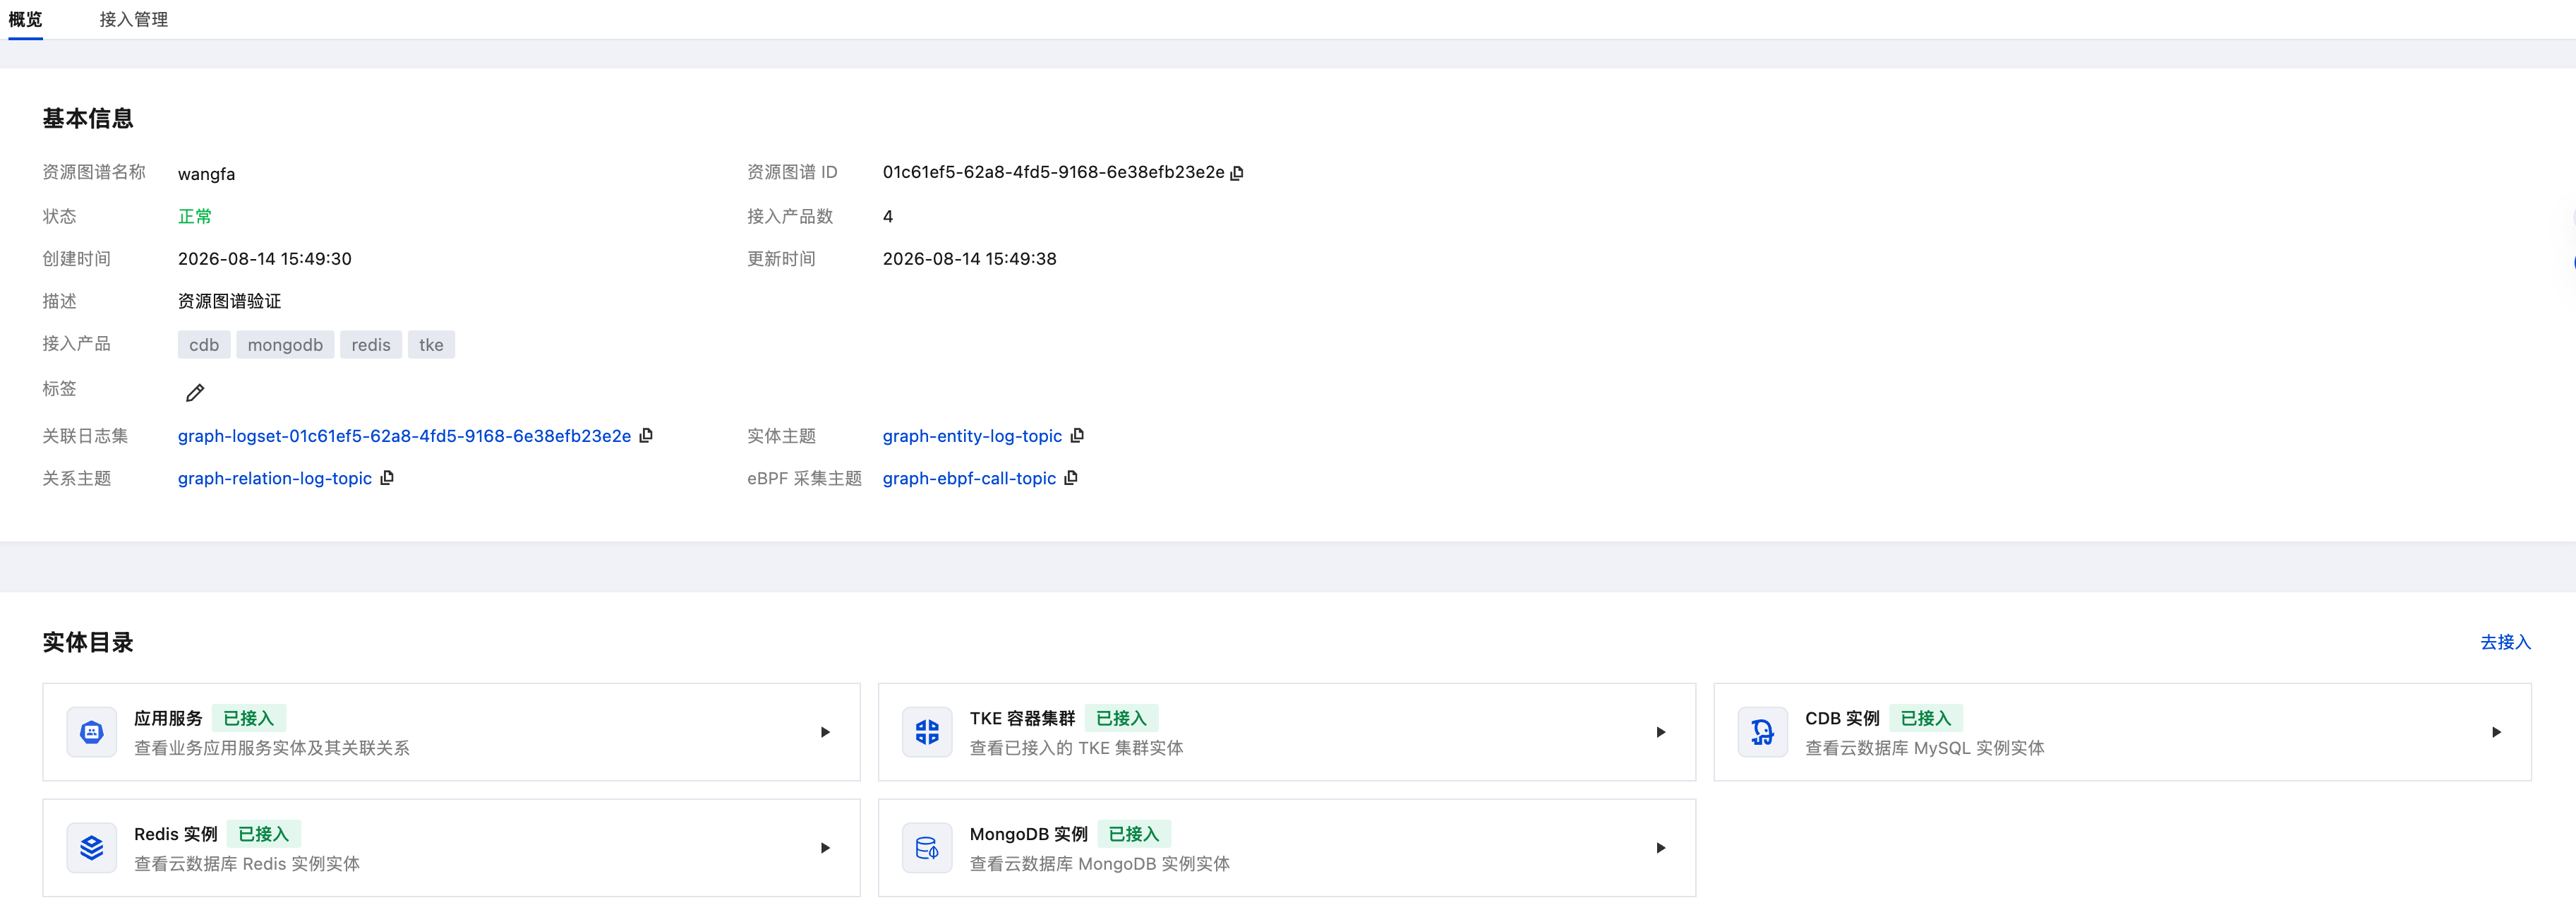This screenshot has height=922, width=2576.
Task: Open the graph-logset log set link
Action: (x=404, y=436)
